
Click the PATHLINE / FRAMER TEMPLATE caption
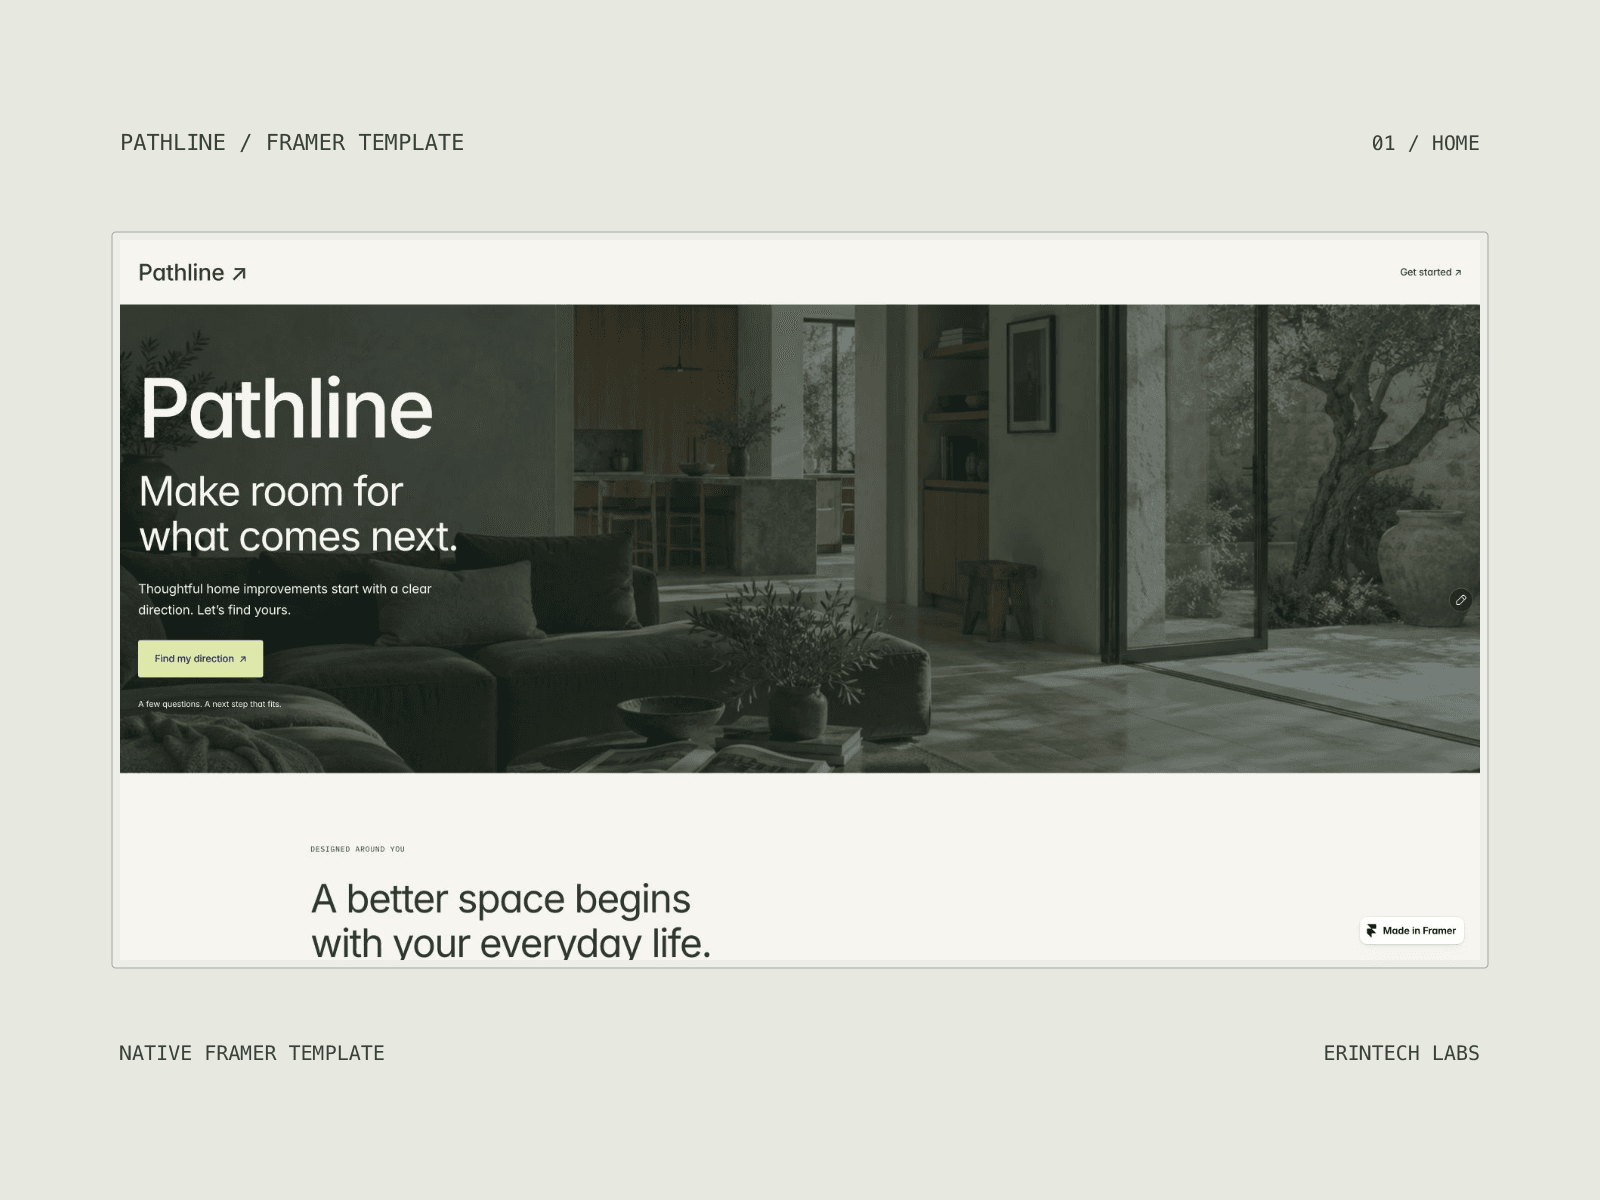pyautogui.click(x=292, y=143)
